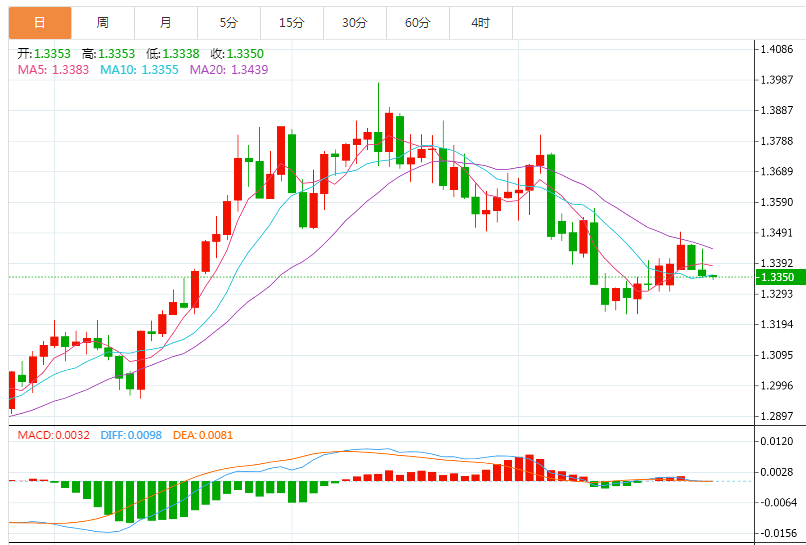The width and height of the screenshot is (806, 545).
Task: Open the 60分 timeframe tab
Action: coord(417,23)
